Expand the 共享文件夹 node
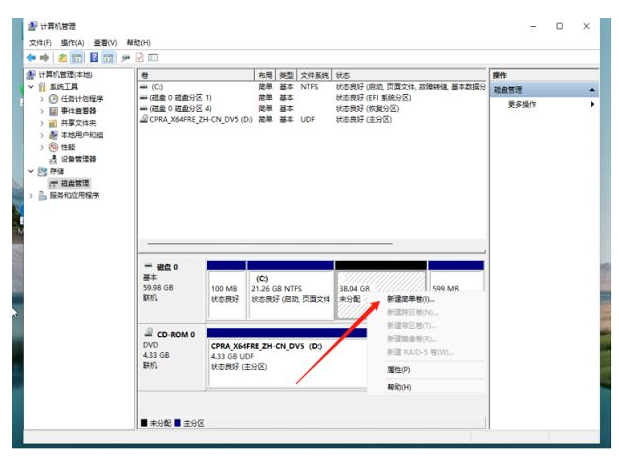Screen dimensions: 619x457 [x=42, y=123]
